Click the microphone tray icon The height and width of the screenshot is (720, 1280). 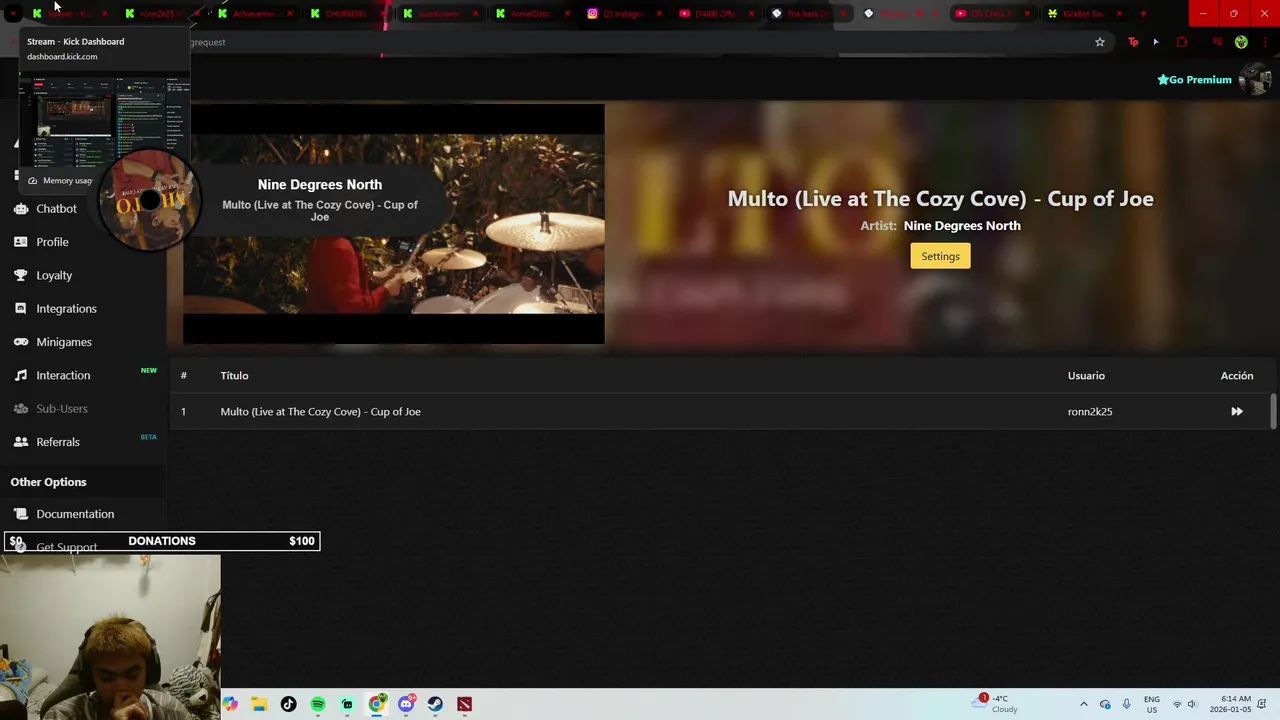[x=1126, y=704]
